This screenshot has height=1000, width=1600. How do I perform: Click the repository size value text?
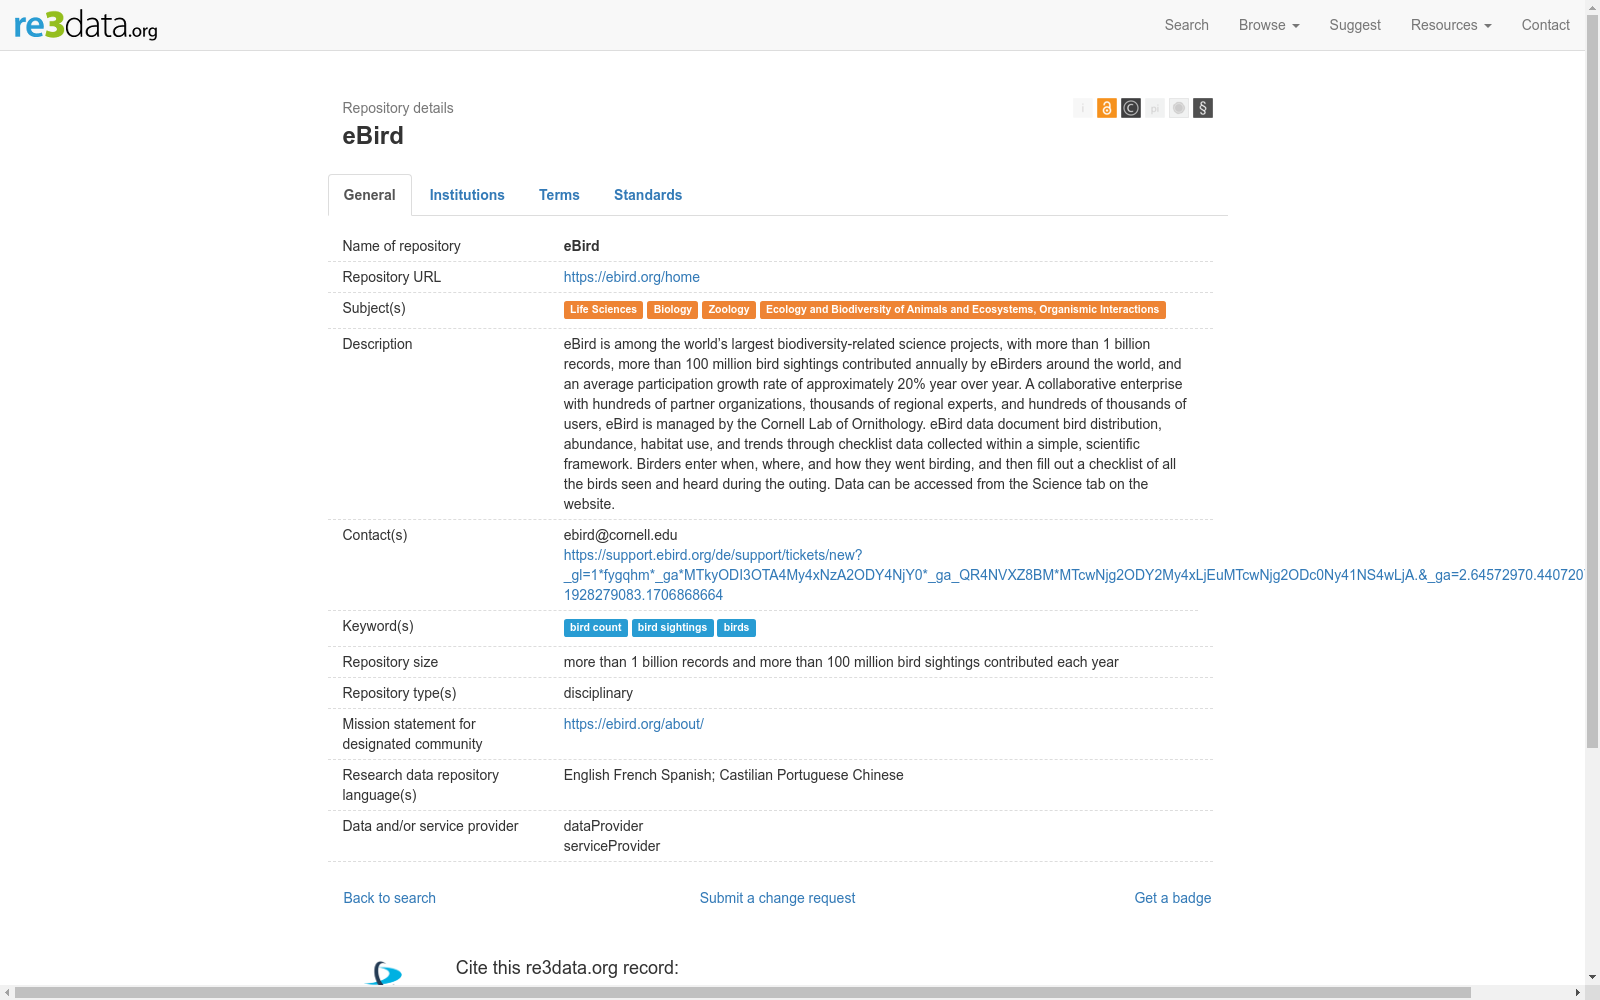[x=841, y=662]
